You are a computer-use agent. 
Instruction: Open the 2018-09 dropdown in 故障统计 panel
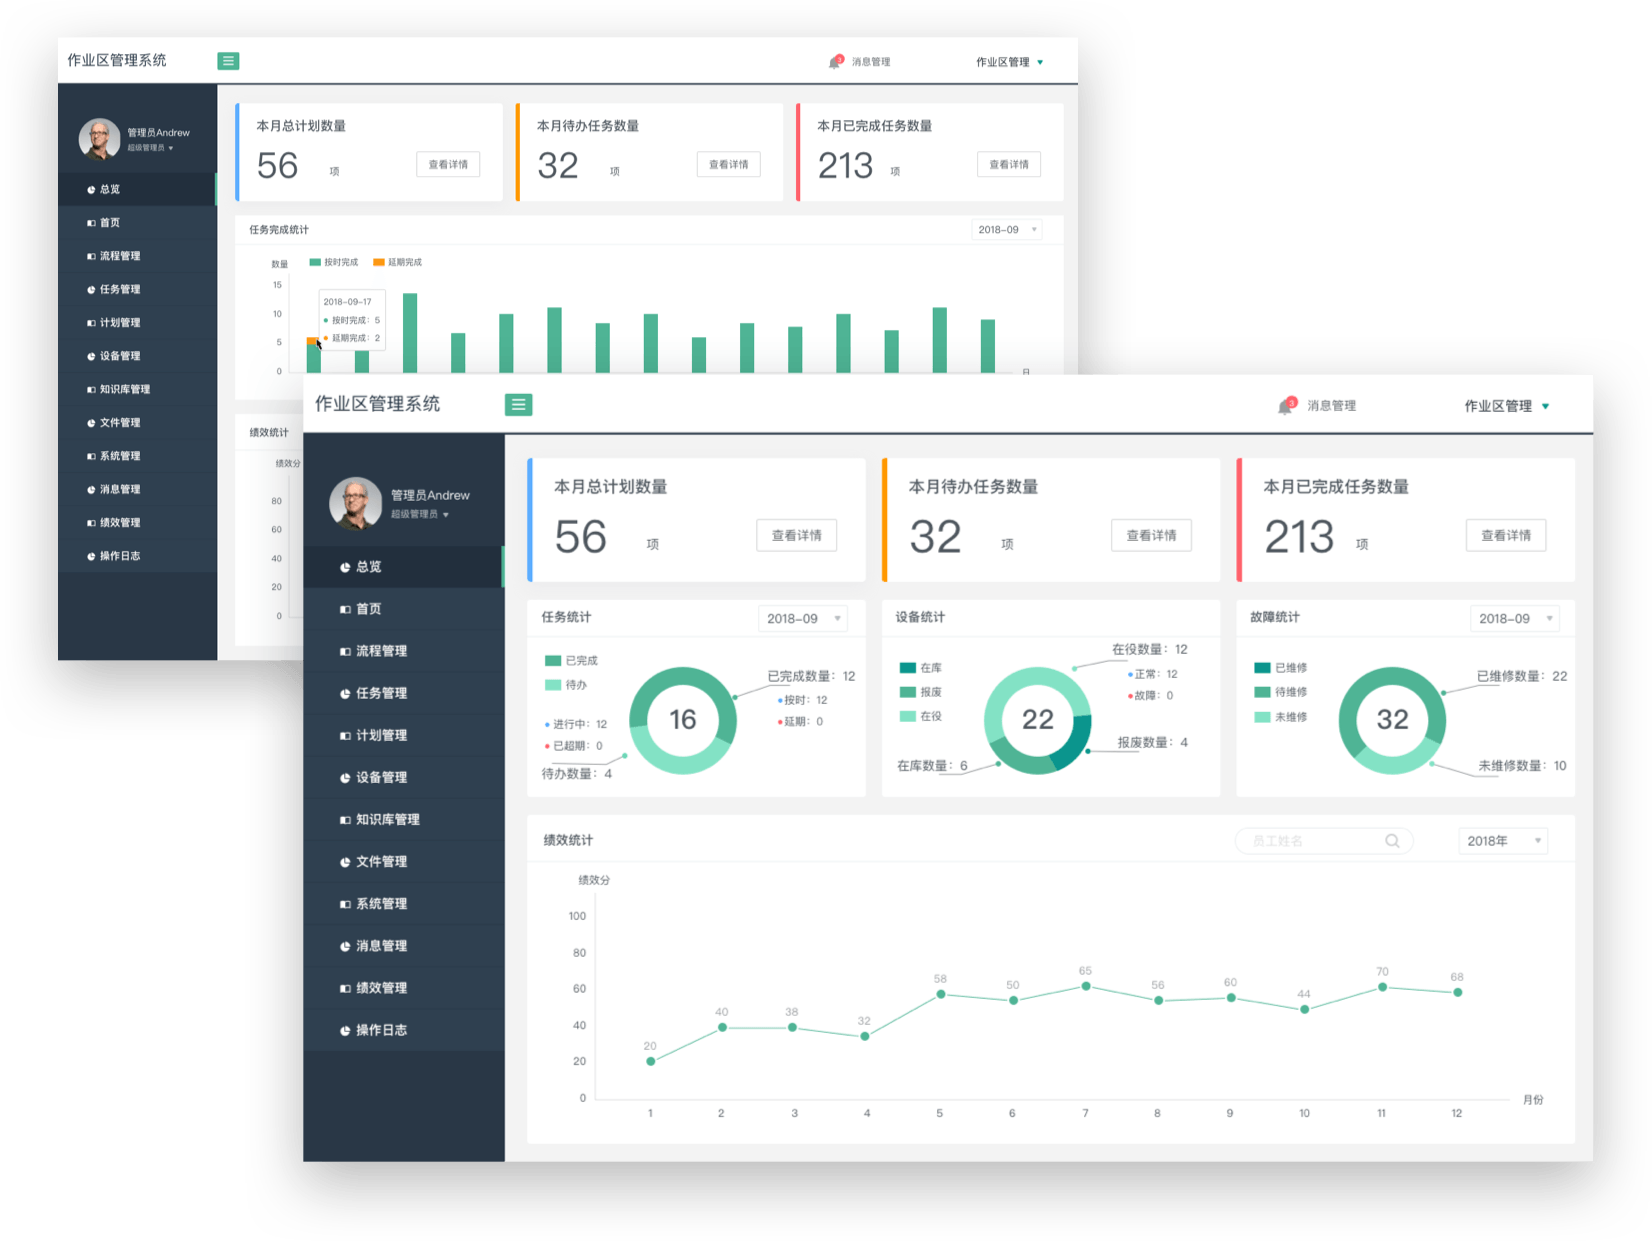[x=1514, y=619]
